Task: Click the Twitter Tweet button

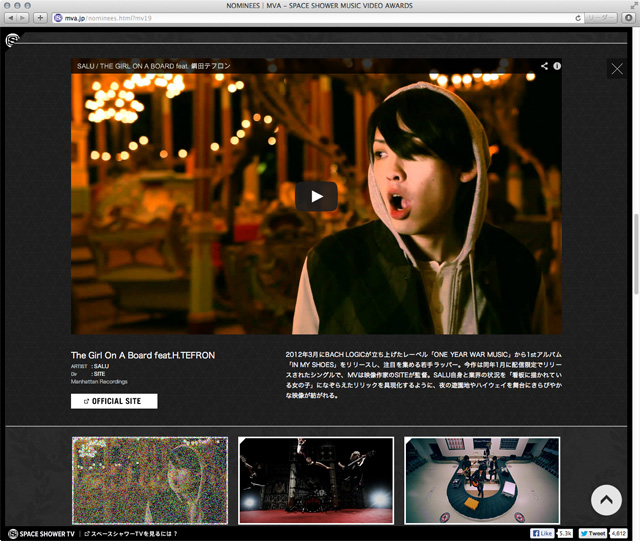Action: [594, 534]
